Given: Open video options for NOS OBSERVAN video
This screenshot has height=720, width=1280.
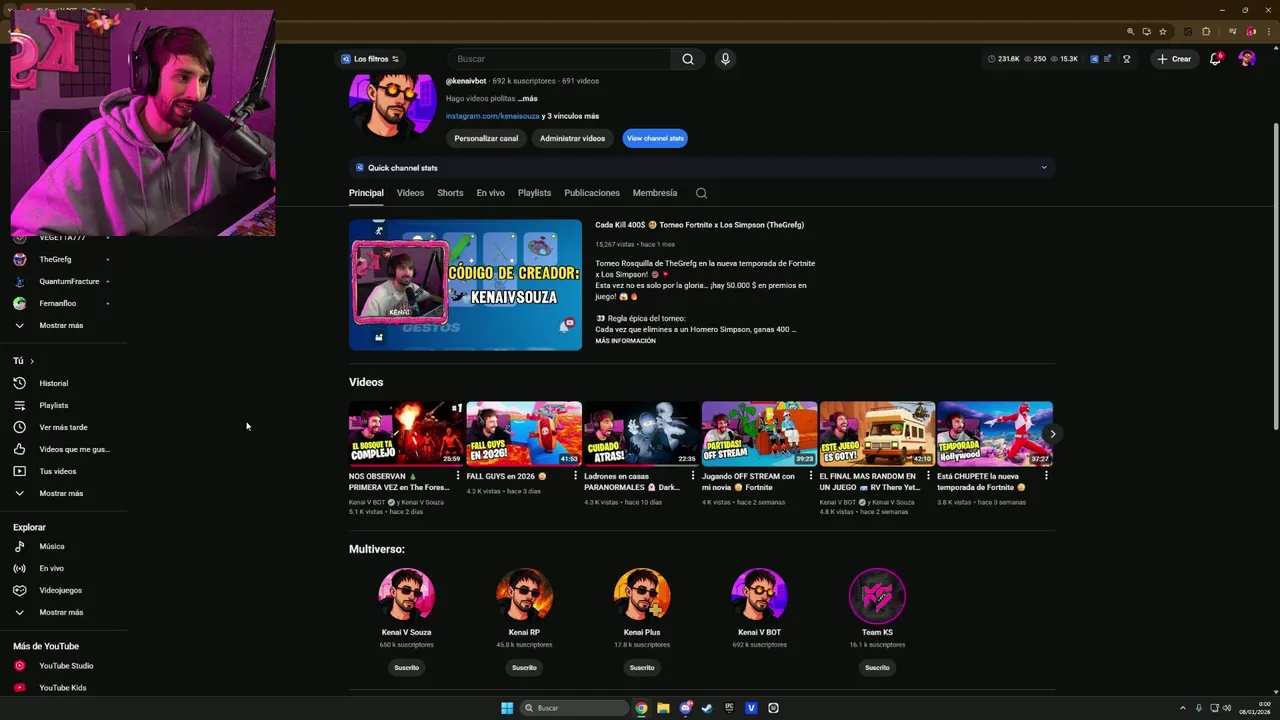Looking at the screenshot, I should click(x=458, y=476).
